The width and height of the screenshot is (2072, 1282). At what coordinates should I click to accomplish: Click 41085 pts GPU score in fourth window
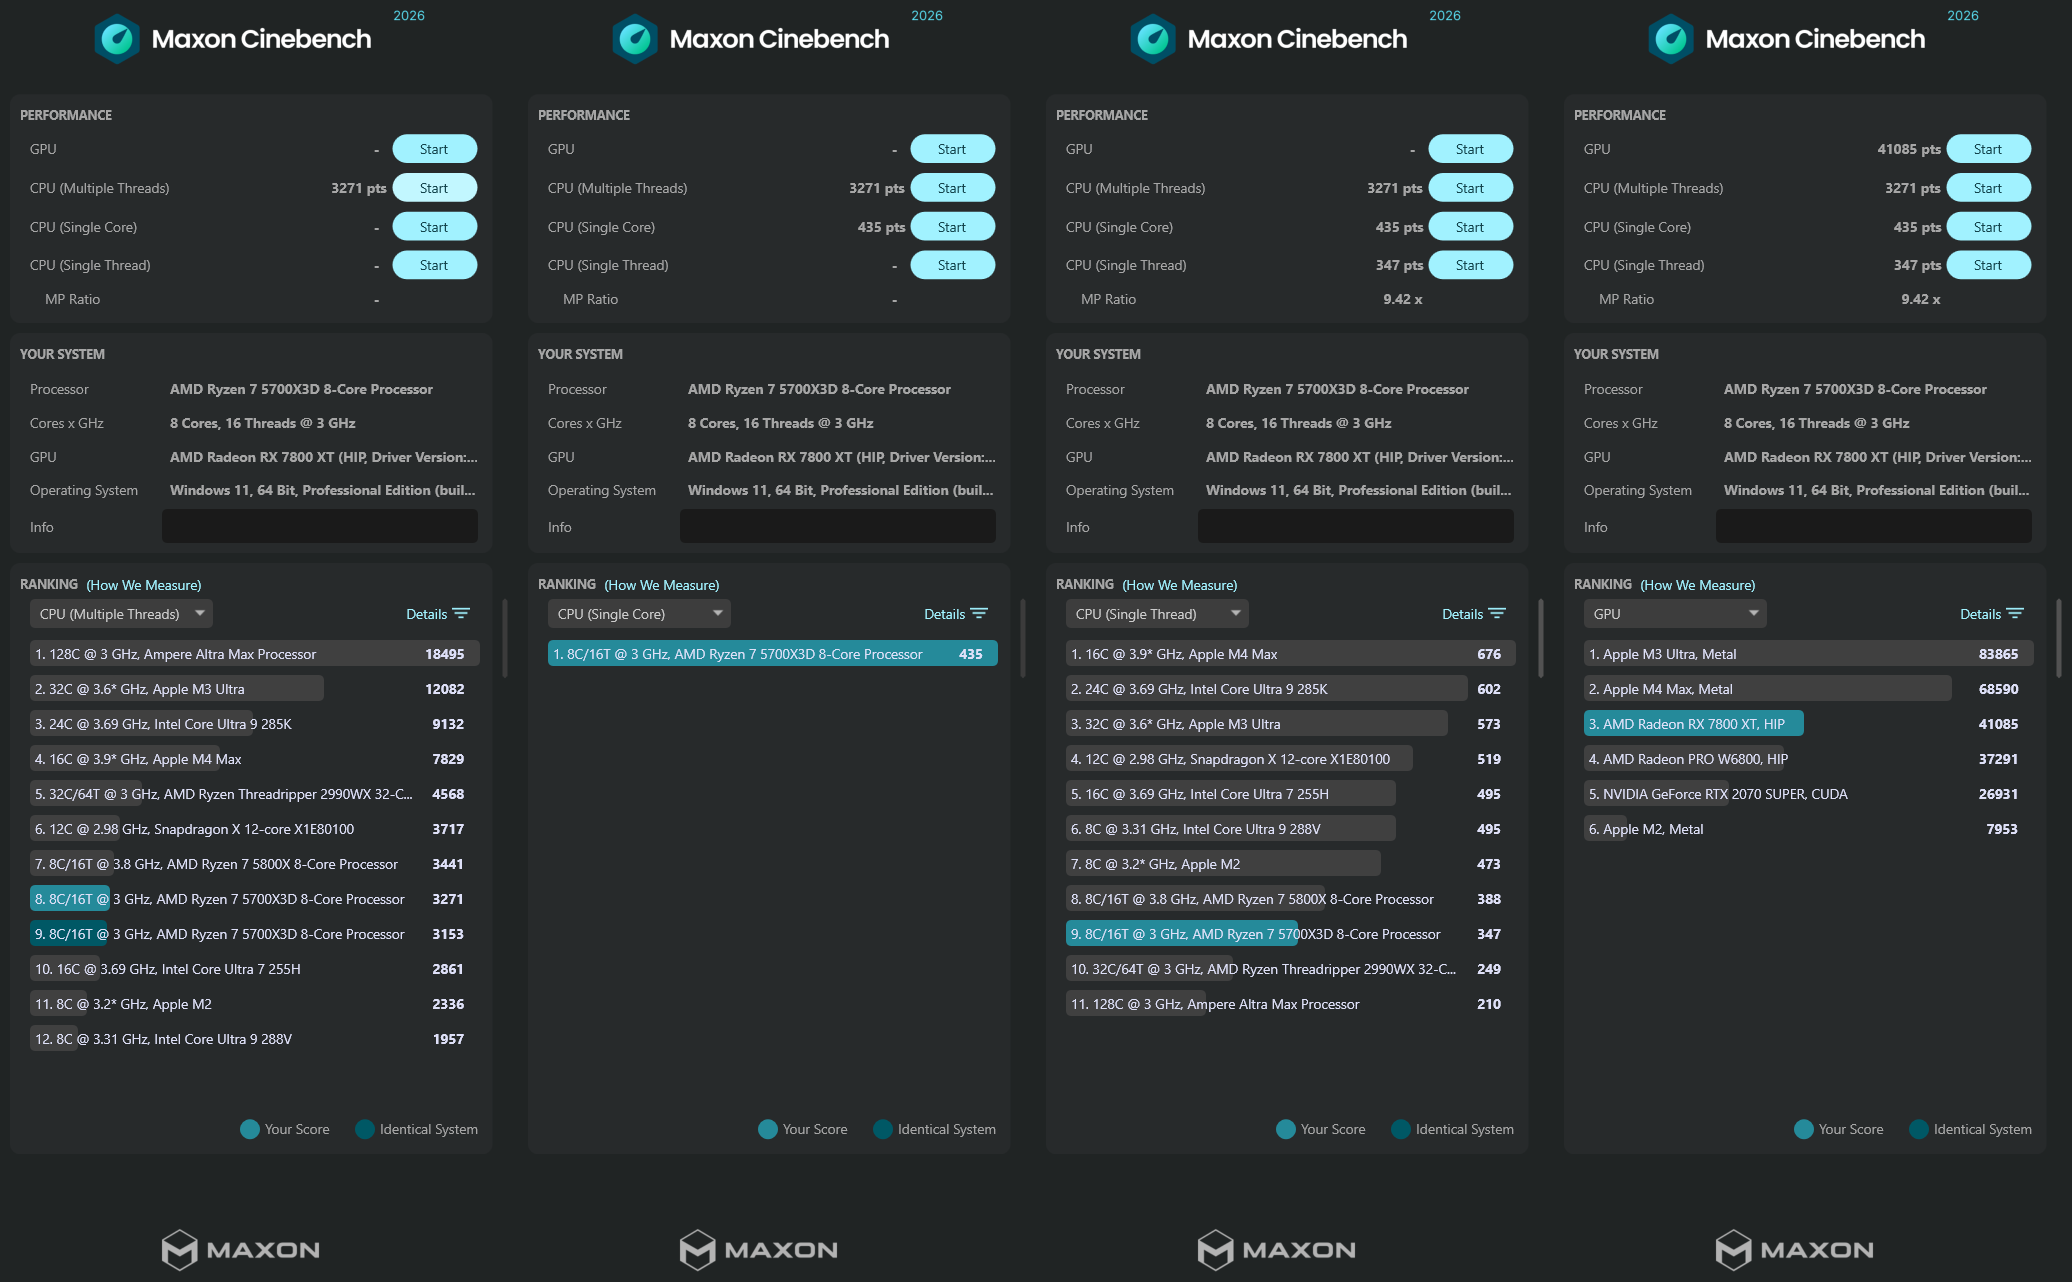click(x=1909, y=149)
